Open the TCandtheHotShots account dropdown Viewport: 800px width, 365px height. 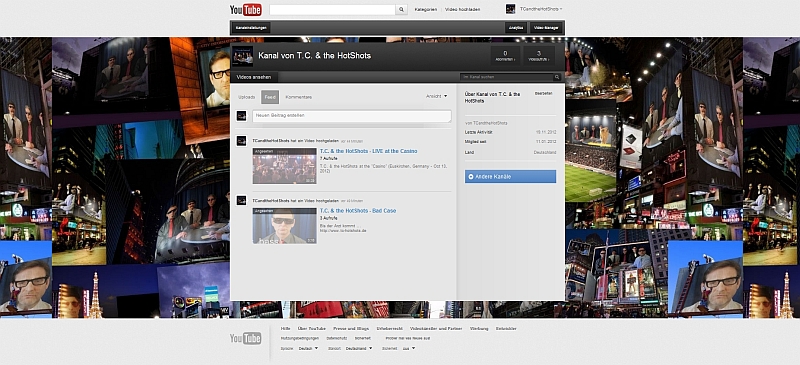[x=541, y=9]
